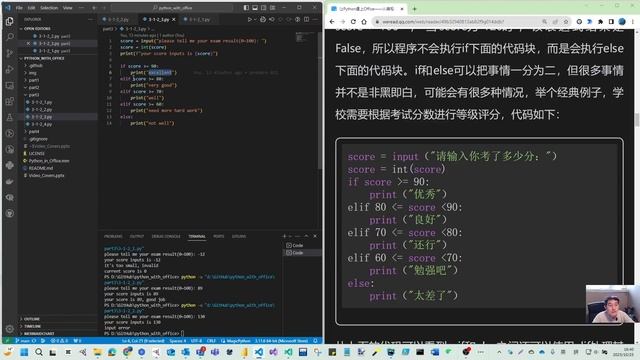Click Python interpreter version in status bar
The image size is (640, 360).
(x=281, y=341)
